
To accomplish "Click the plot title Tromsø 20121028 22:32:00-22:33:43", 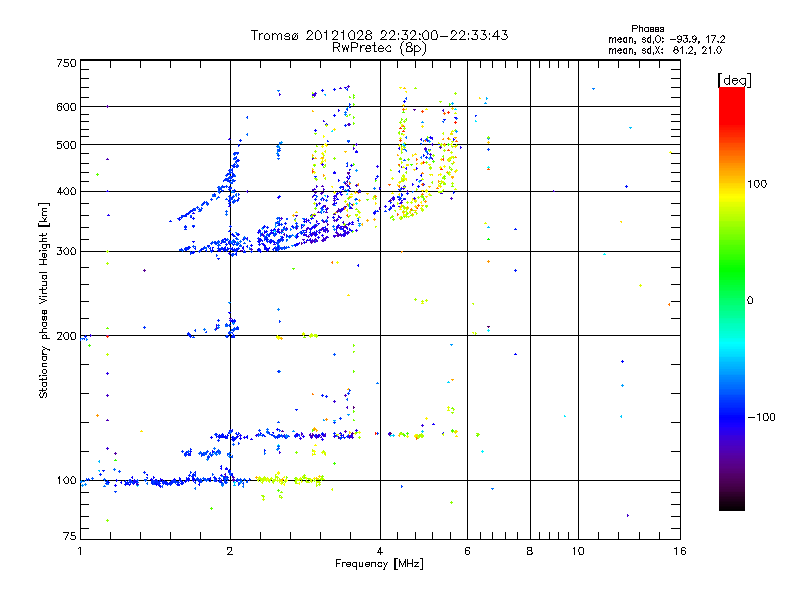I will tap(379, 35).
